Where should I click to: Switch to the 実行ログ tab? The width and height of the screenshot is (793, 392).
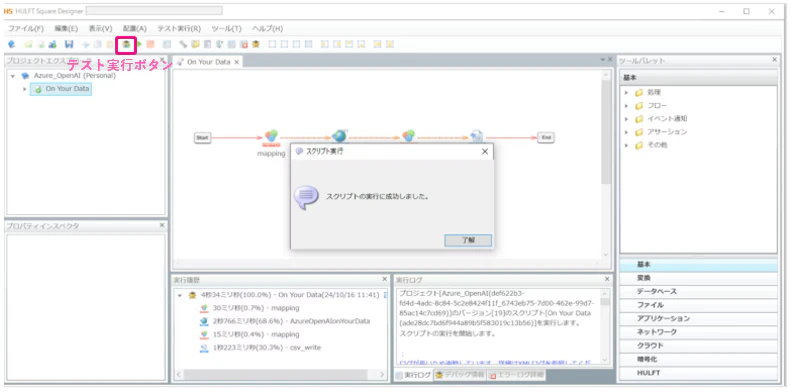click(413, 375)
